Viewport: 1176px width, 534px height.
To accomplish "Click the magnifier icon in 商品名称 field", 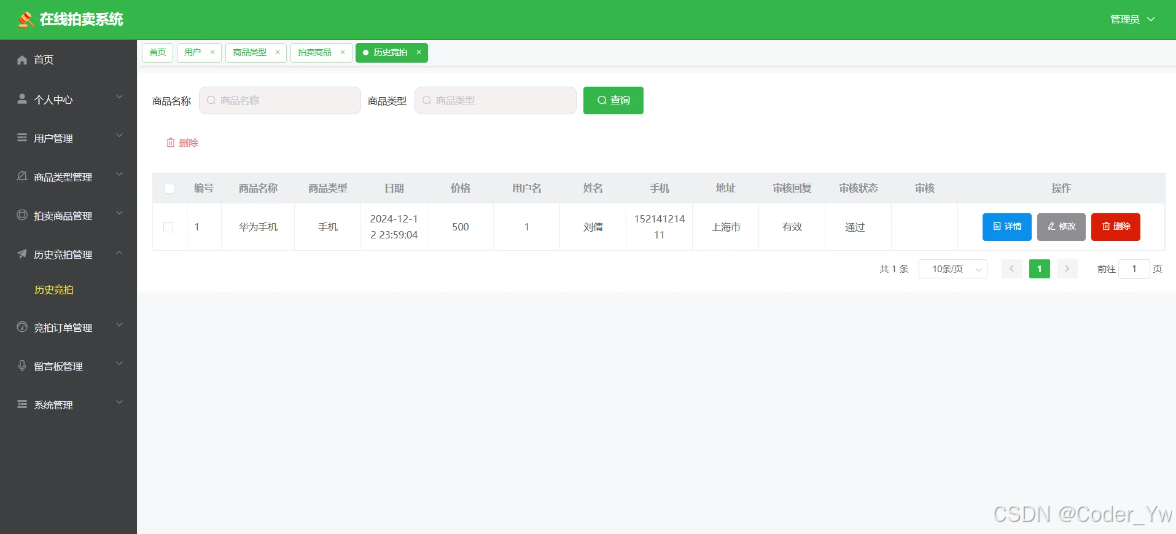I will click(212, 100).
